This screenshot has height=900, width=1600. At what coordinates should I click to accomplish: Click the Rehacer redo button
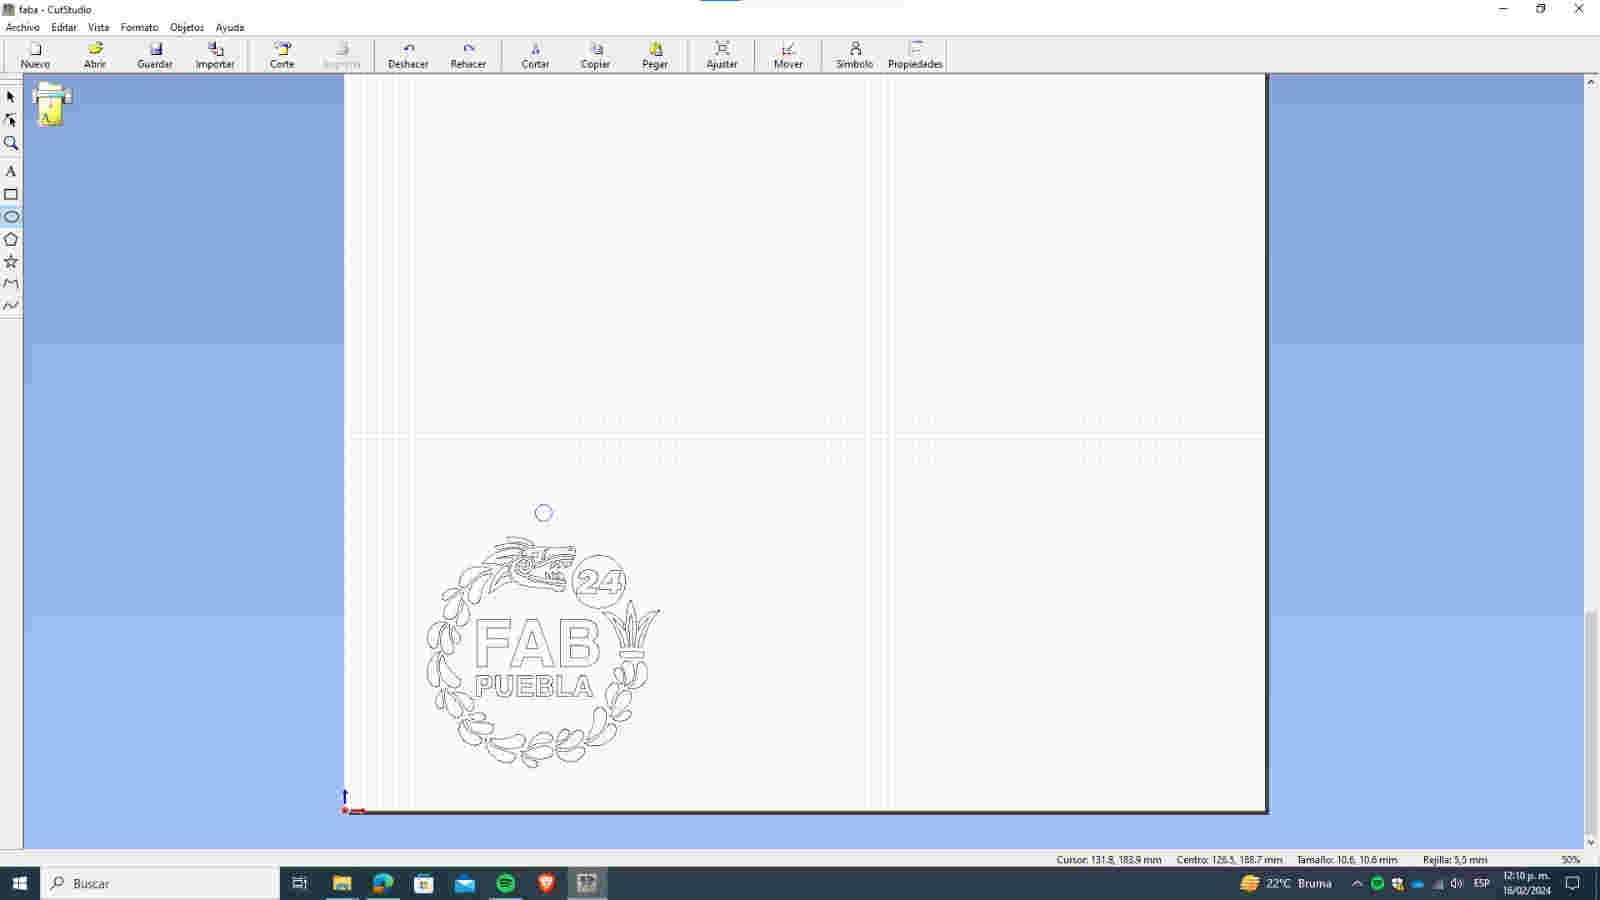click(468, 55)
